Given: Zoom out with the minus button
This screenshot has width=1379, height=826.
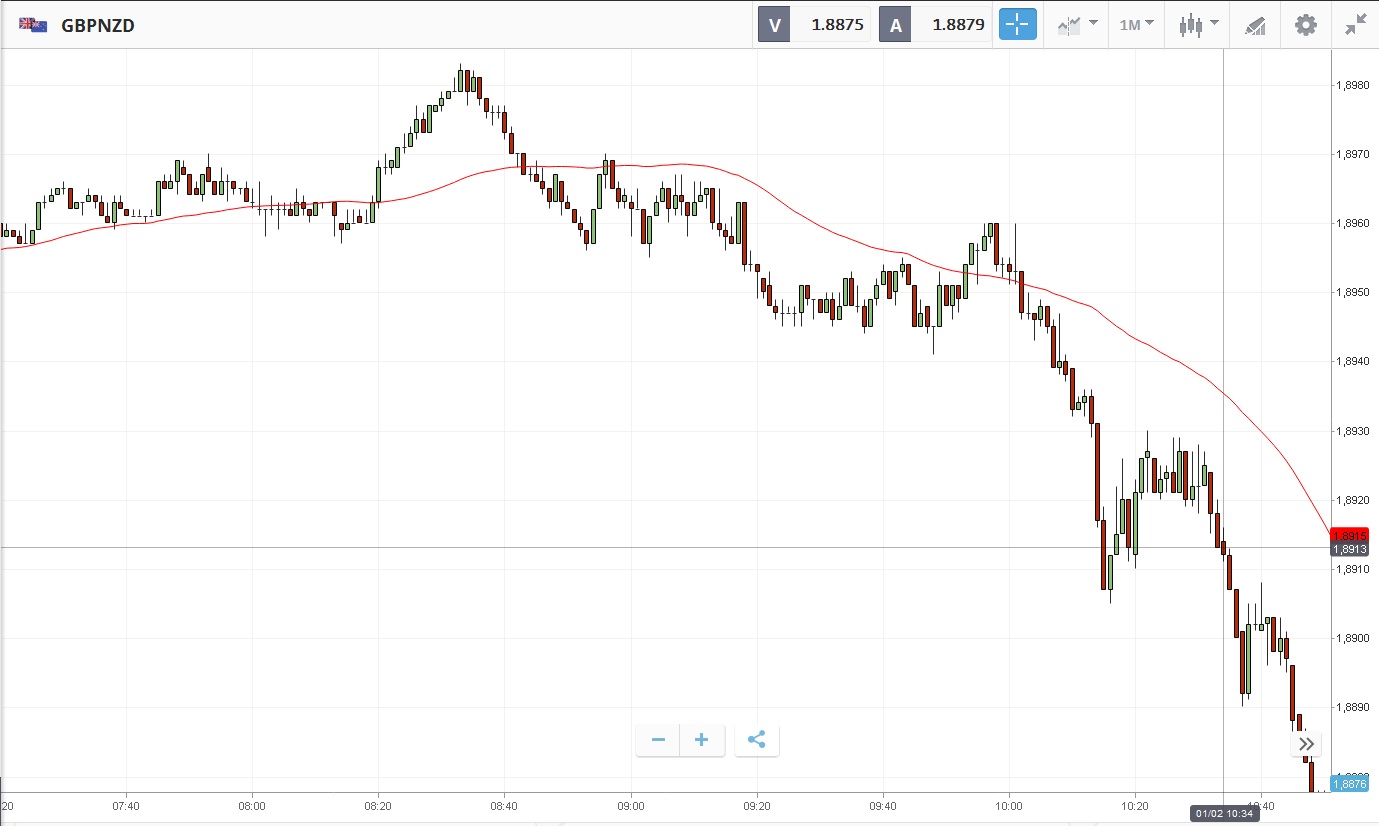Looking at the screenshot, I should 658,740.
